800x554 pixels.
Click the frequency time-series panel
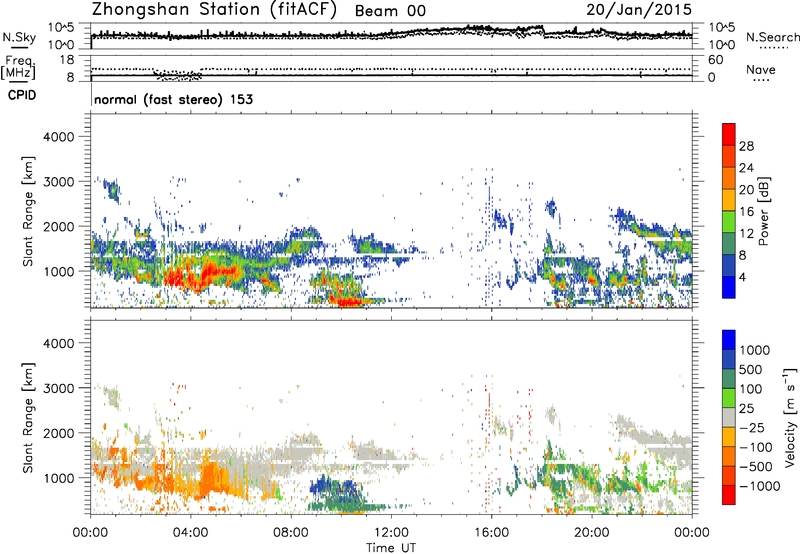[391, 68]
